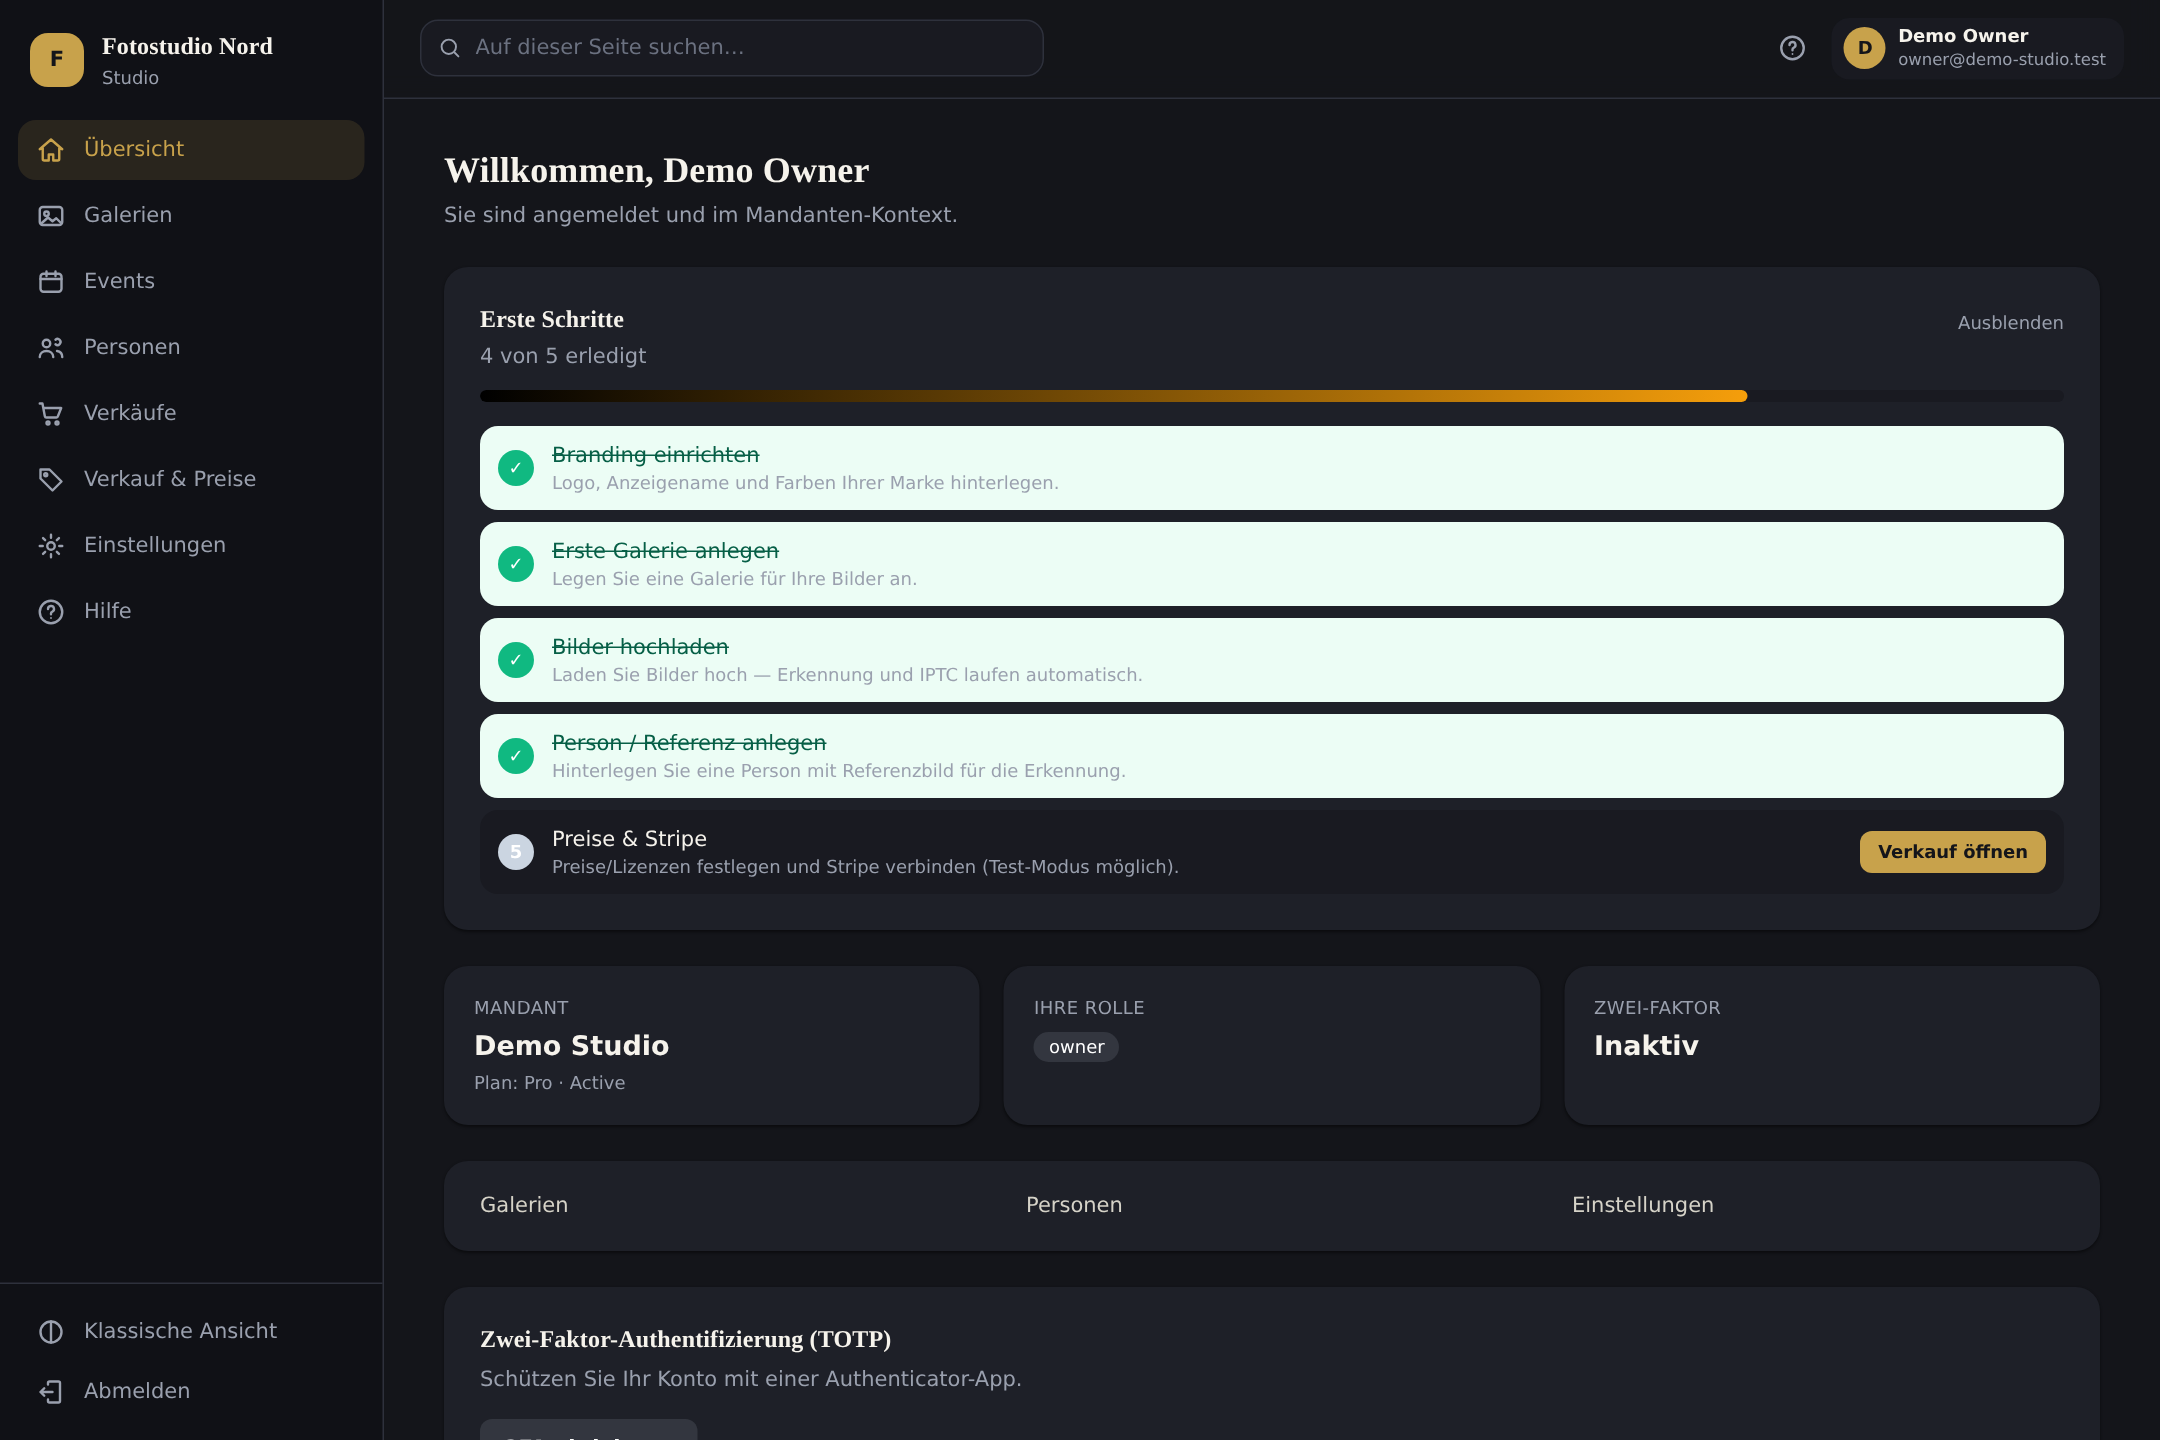Click the step 5 number badge

click(x=516, y=852)
